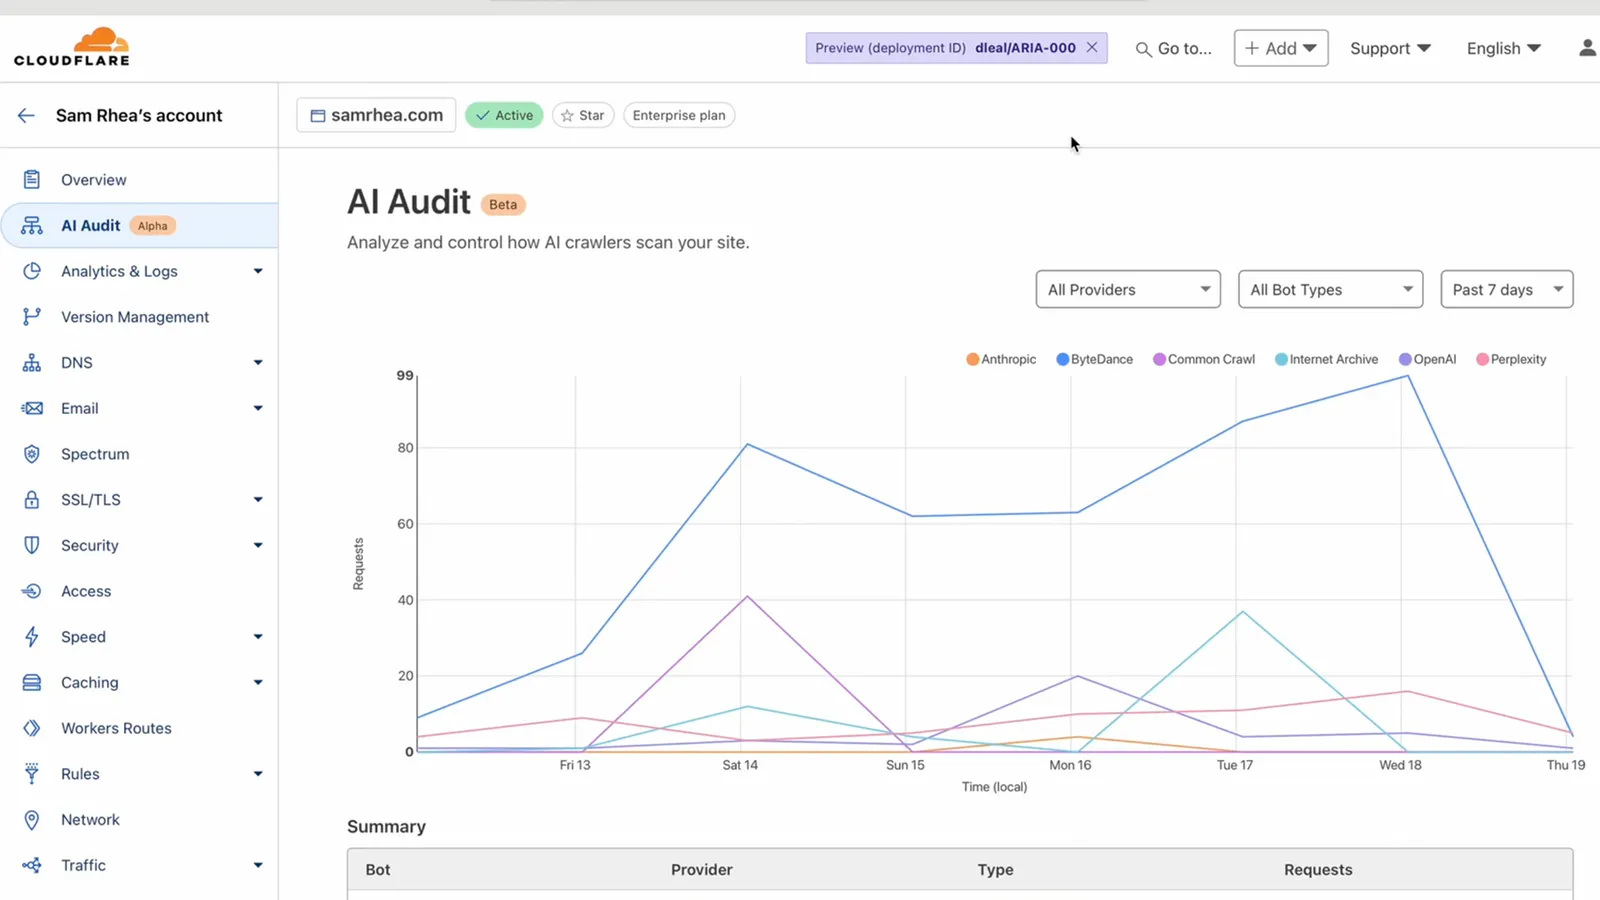This screenshot has width=1600, height=900.
Task: Open the Add dropdown button
Action: 1281,48
